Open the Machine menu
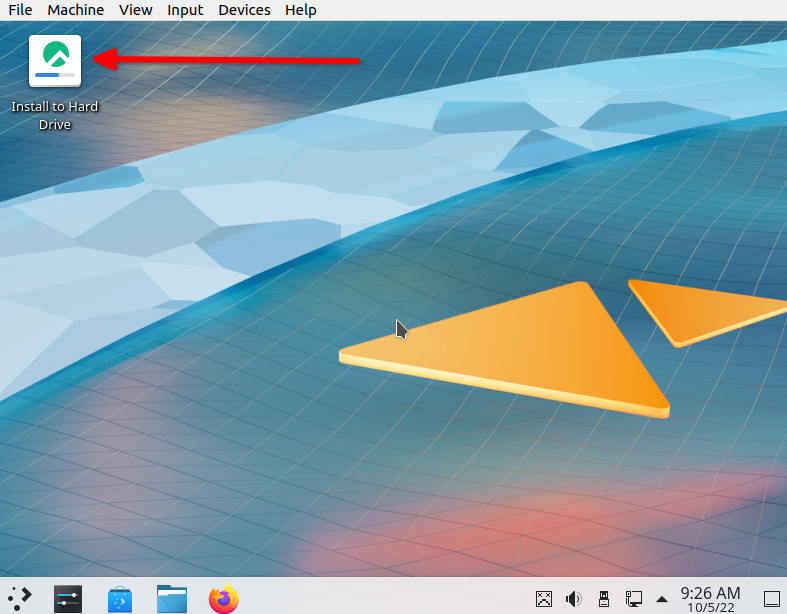Viewport: 787px width, 614px height. pos(75,10)
